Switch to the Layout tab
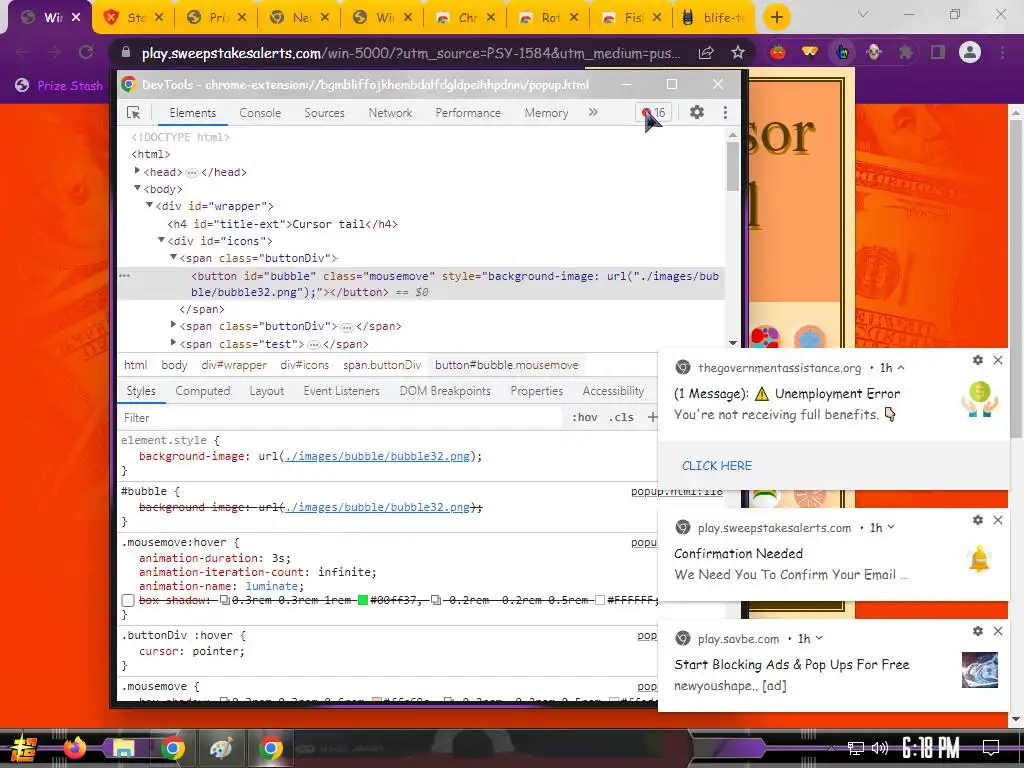This screenshot has width=1024, height=768. click(x=266, y=391)
